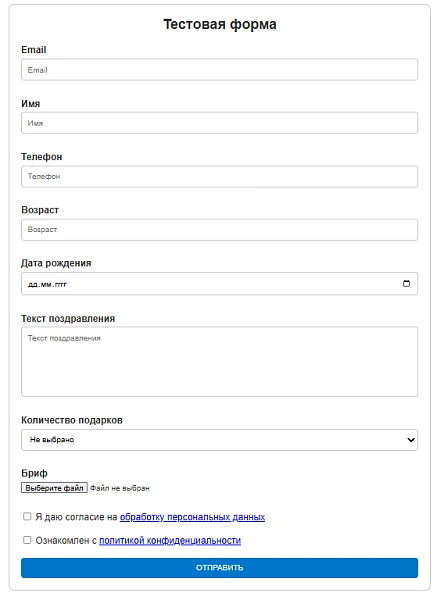Open the calendar picker icon in date field
437x600 pixels.
point(406,284)
